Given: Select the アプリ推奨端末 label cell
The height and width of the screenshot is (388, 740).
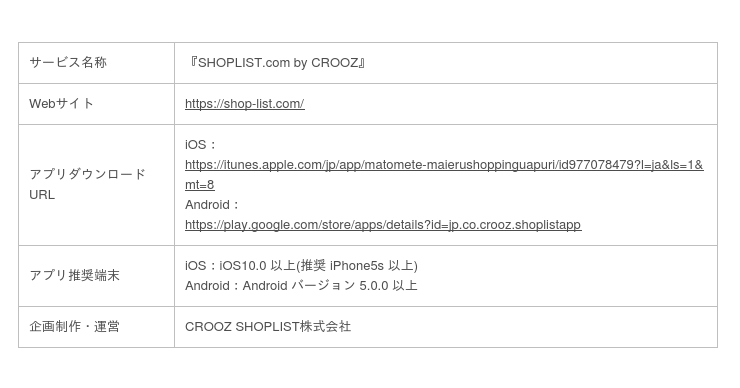Looking at the screenshot, I should (x=96, y=276).
